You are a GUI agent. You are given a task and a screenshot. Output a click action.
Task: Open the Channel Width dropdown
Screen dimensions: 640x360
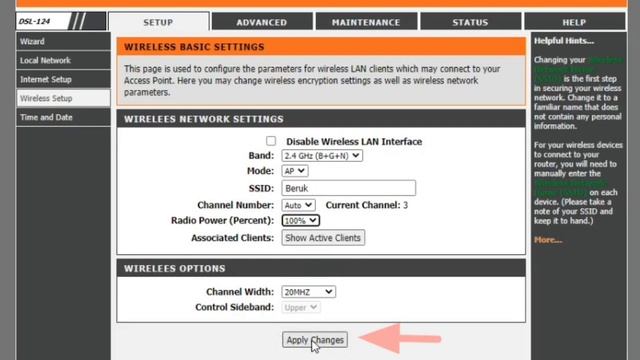coord(308,292)
